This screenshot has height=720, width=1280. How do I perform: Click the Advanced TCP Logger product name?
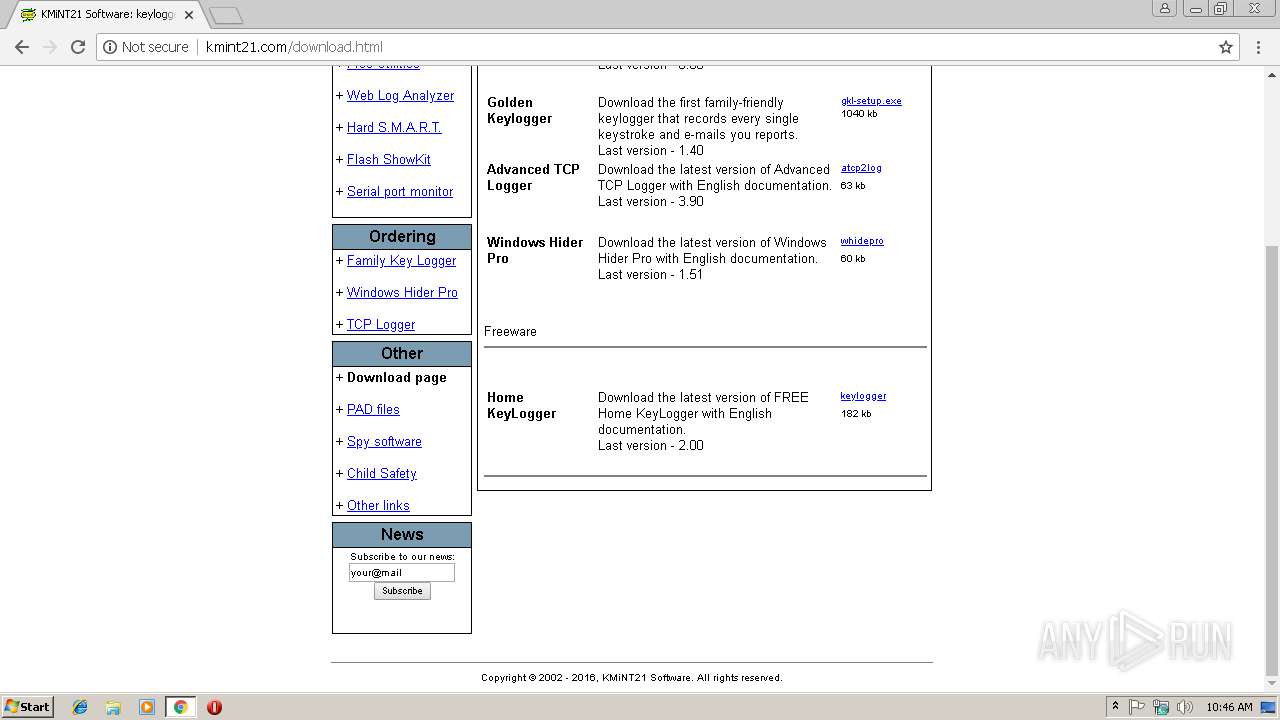pyautogui.click(x=533, y=177)
